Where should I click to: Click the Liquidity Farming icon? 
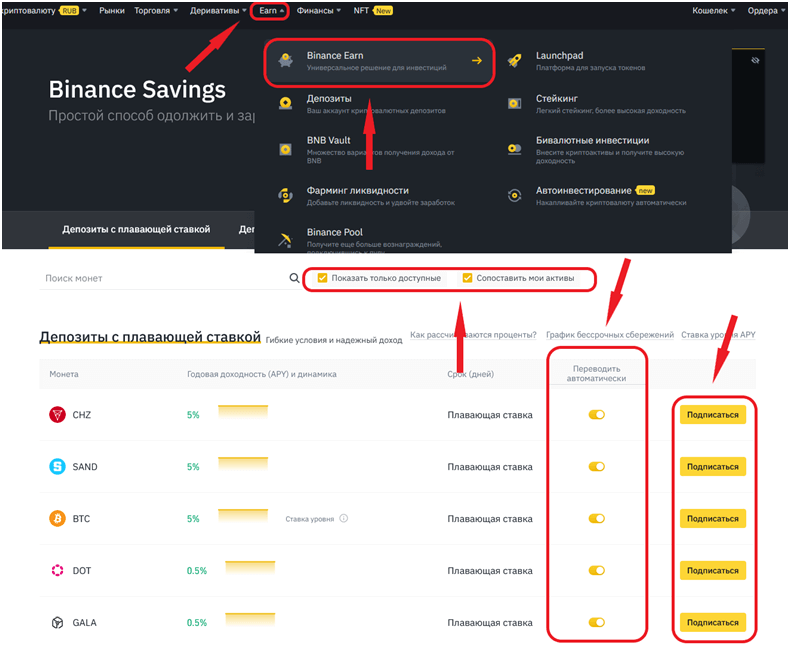point(286,195)
